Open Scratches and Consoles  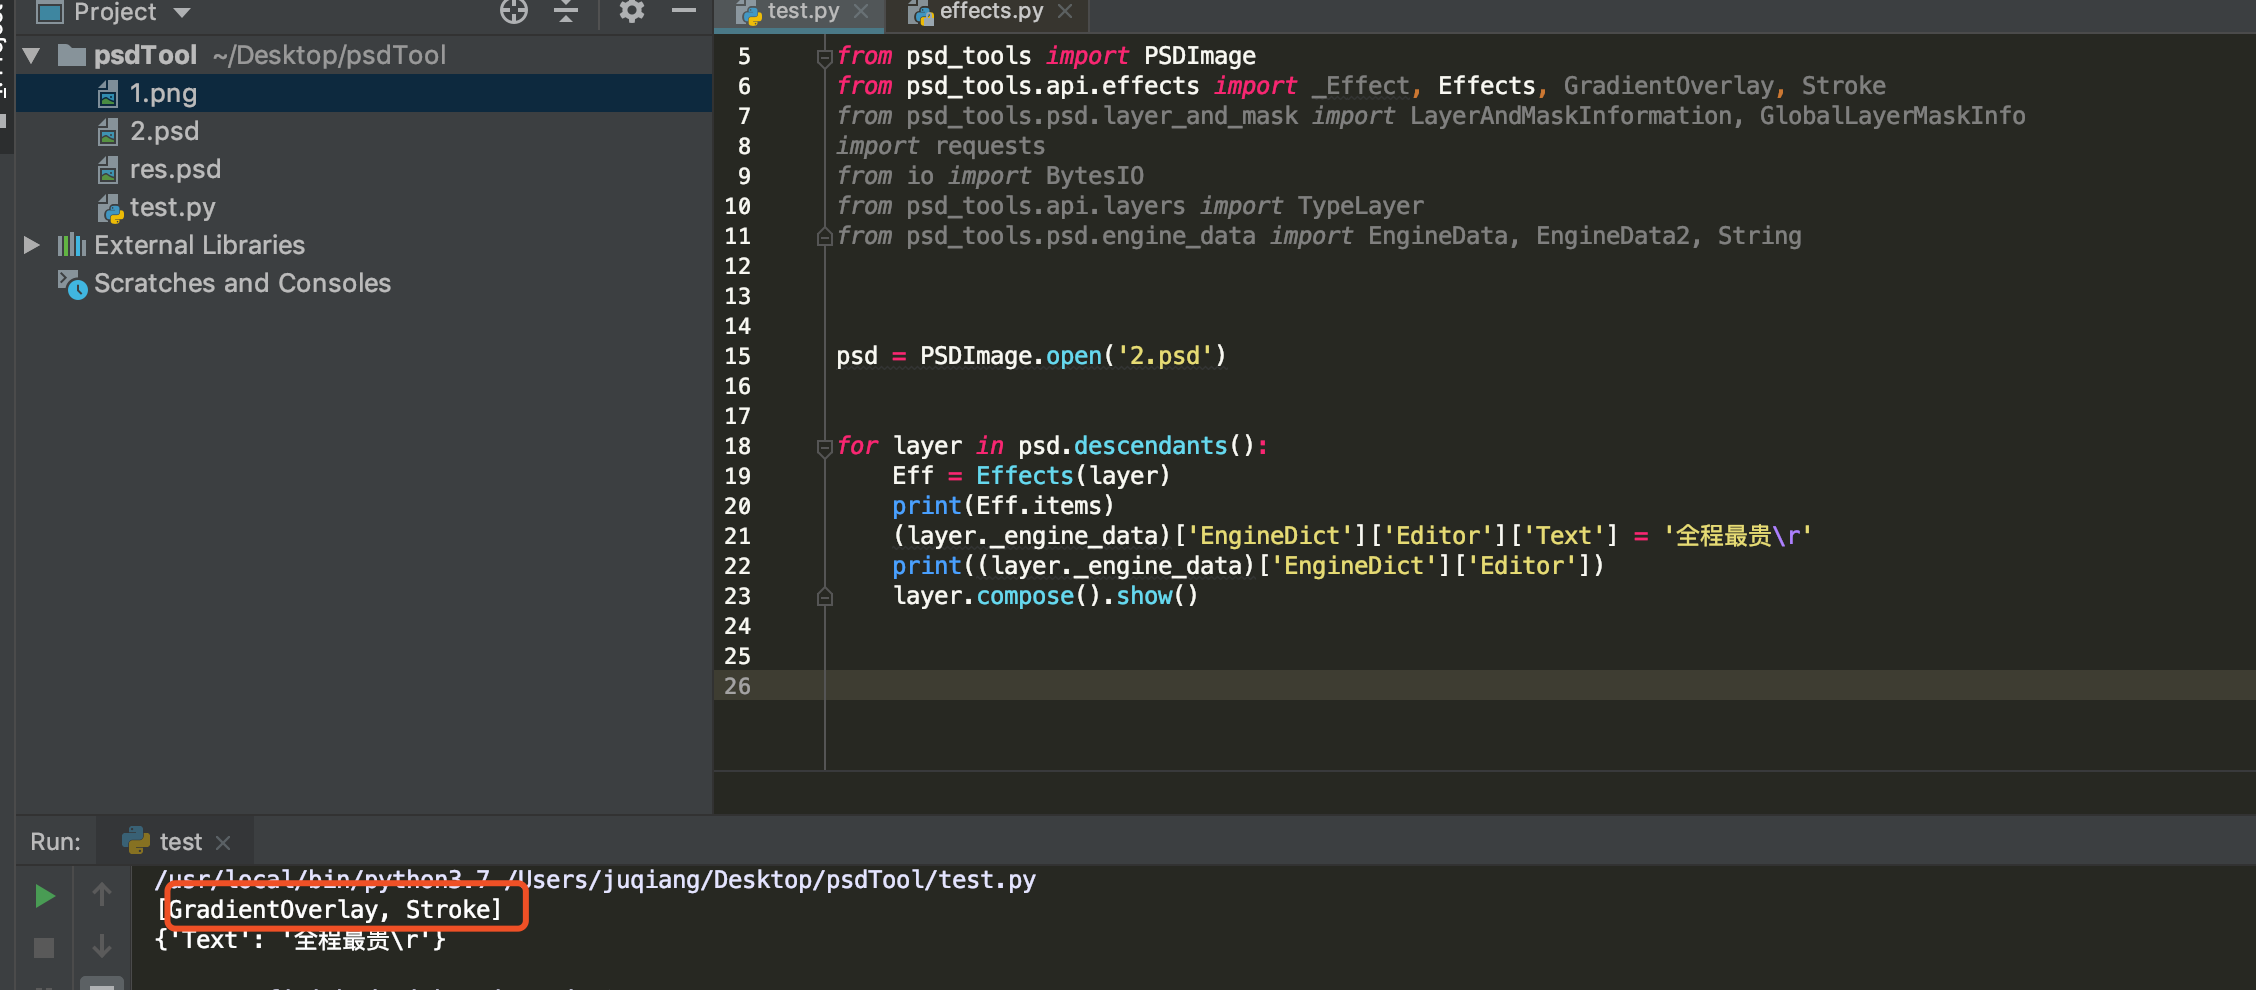[241, 283]
